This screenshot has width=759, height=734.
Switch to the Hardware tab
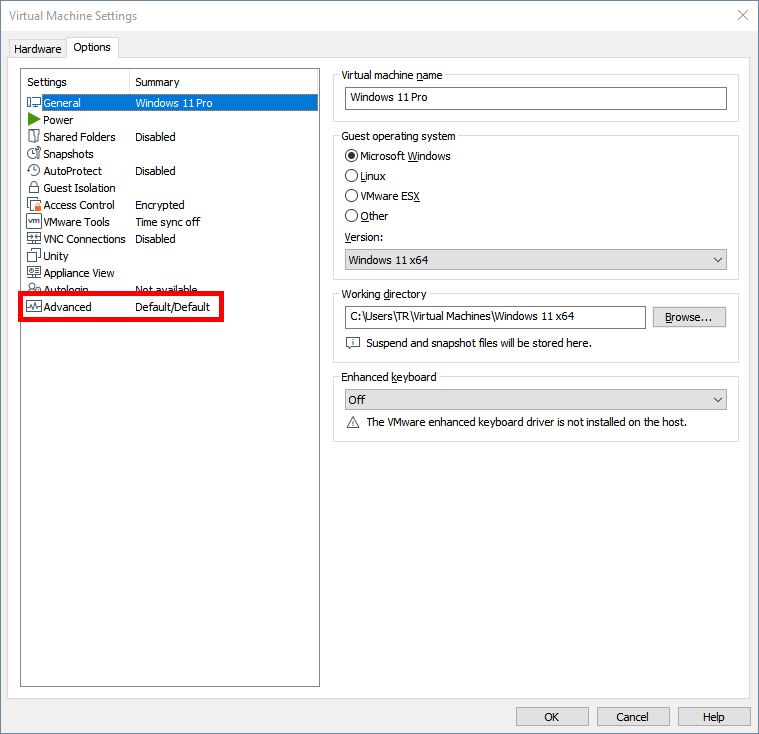pos(38,49)
